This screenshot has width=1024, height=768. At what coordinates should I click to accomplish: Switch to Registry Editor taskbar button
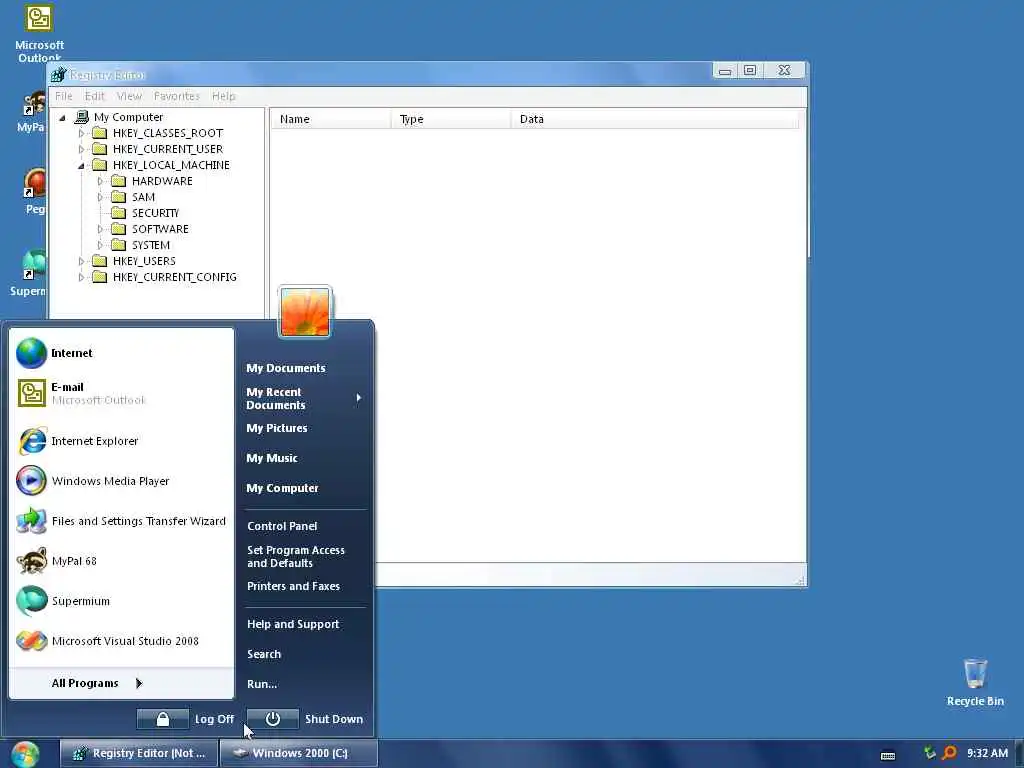(x=138, y=753)
